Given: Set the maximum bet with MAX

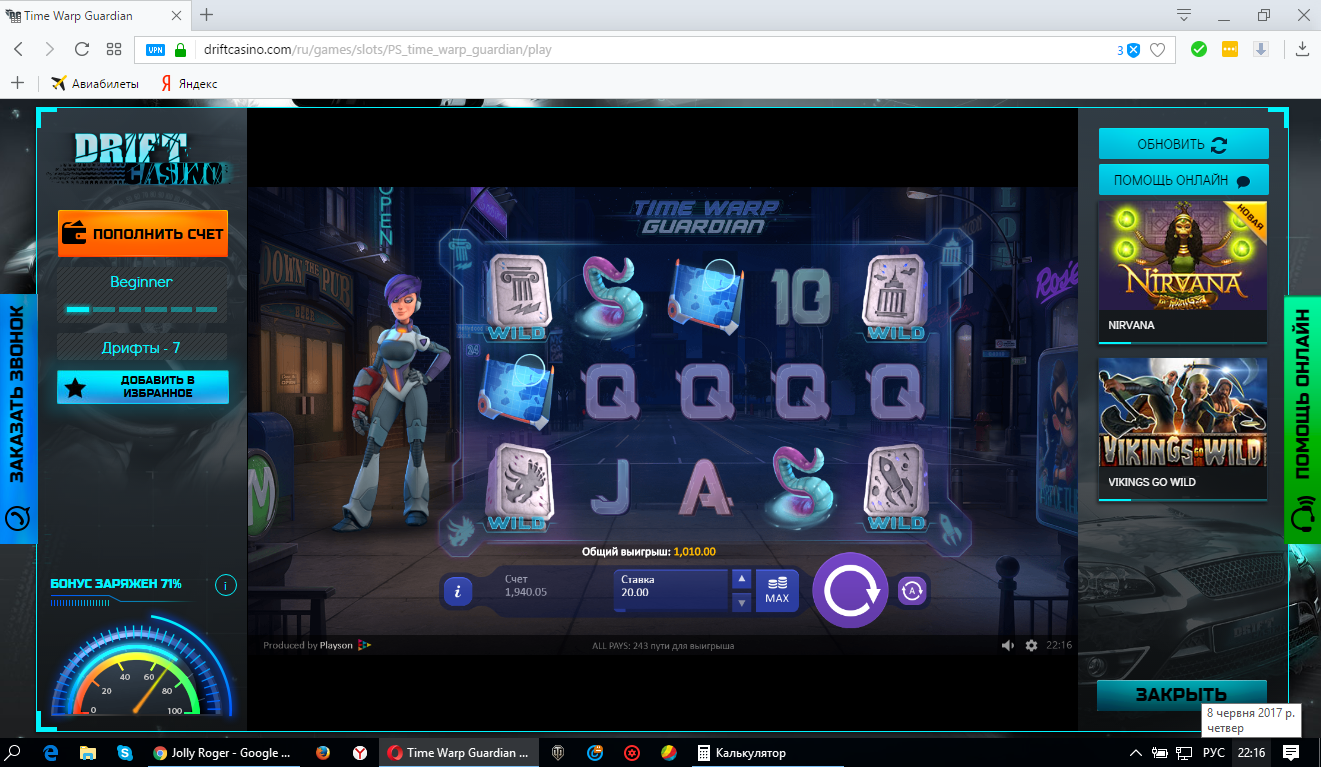Looking at the screenshot, I should coord(777,591).
